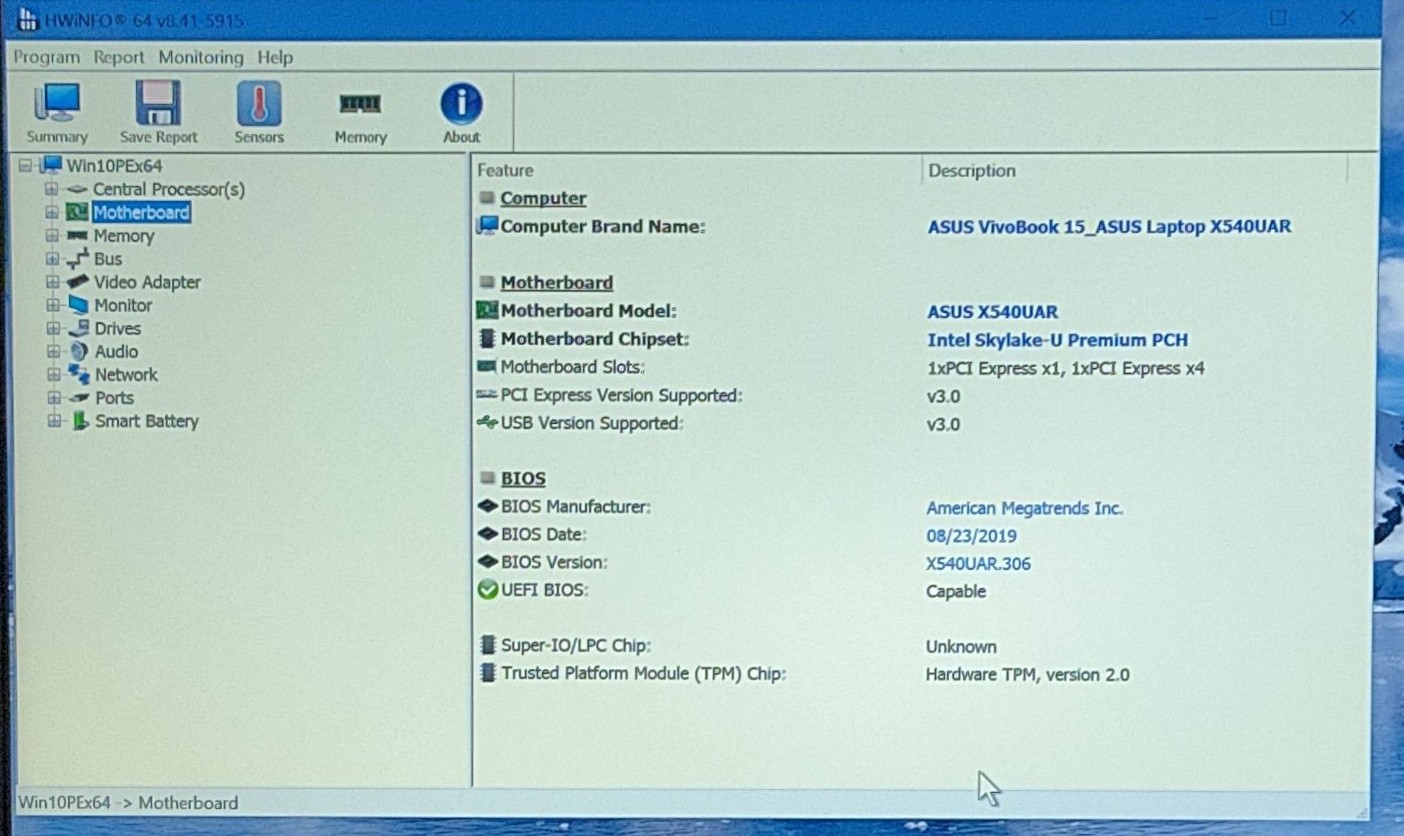Open the Program menu

click(47, 57)
